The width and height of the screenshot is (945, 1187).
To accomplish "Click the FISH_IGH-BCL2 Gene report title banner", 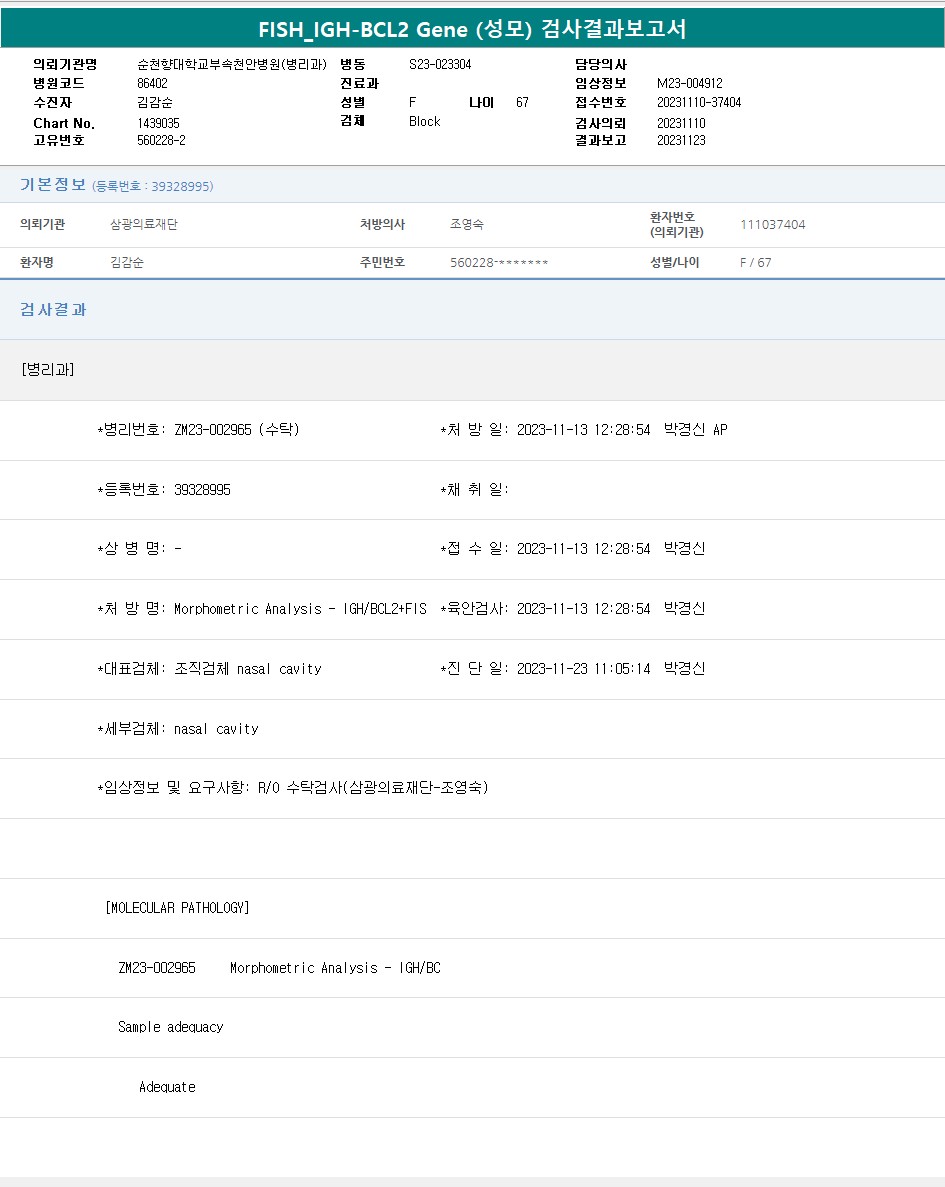I will pos(472,28).
